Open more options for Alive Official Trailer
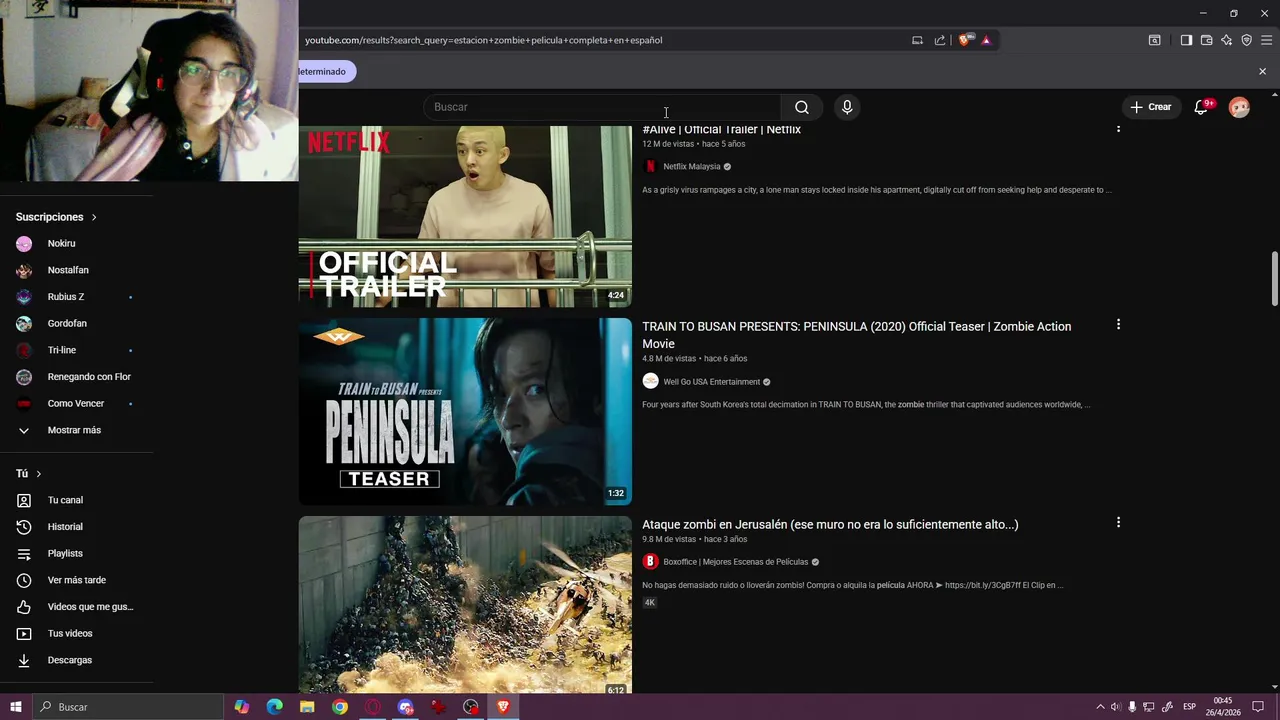 (x=1118, y=129)
